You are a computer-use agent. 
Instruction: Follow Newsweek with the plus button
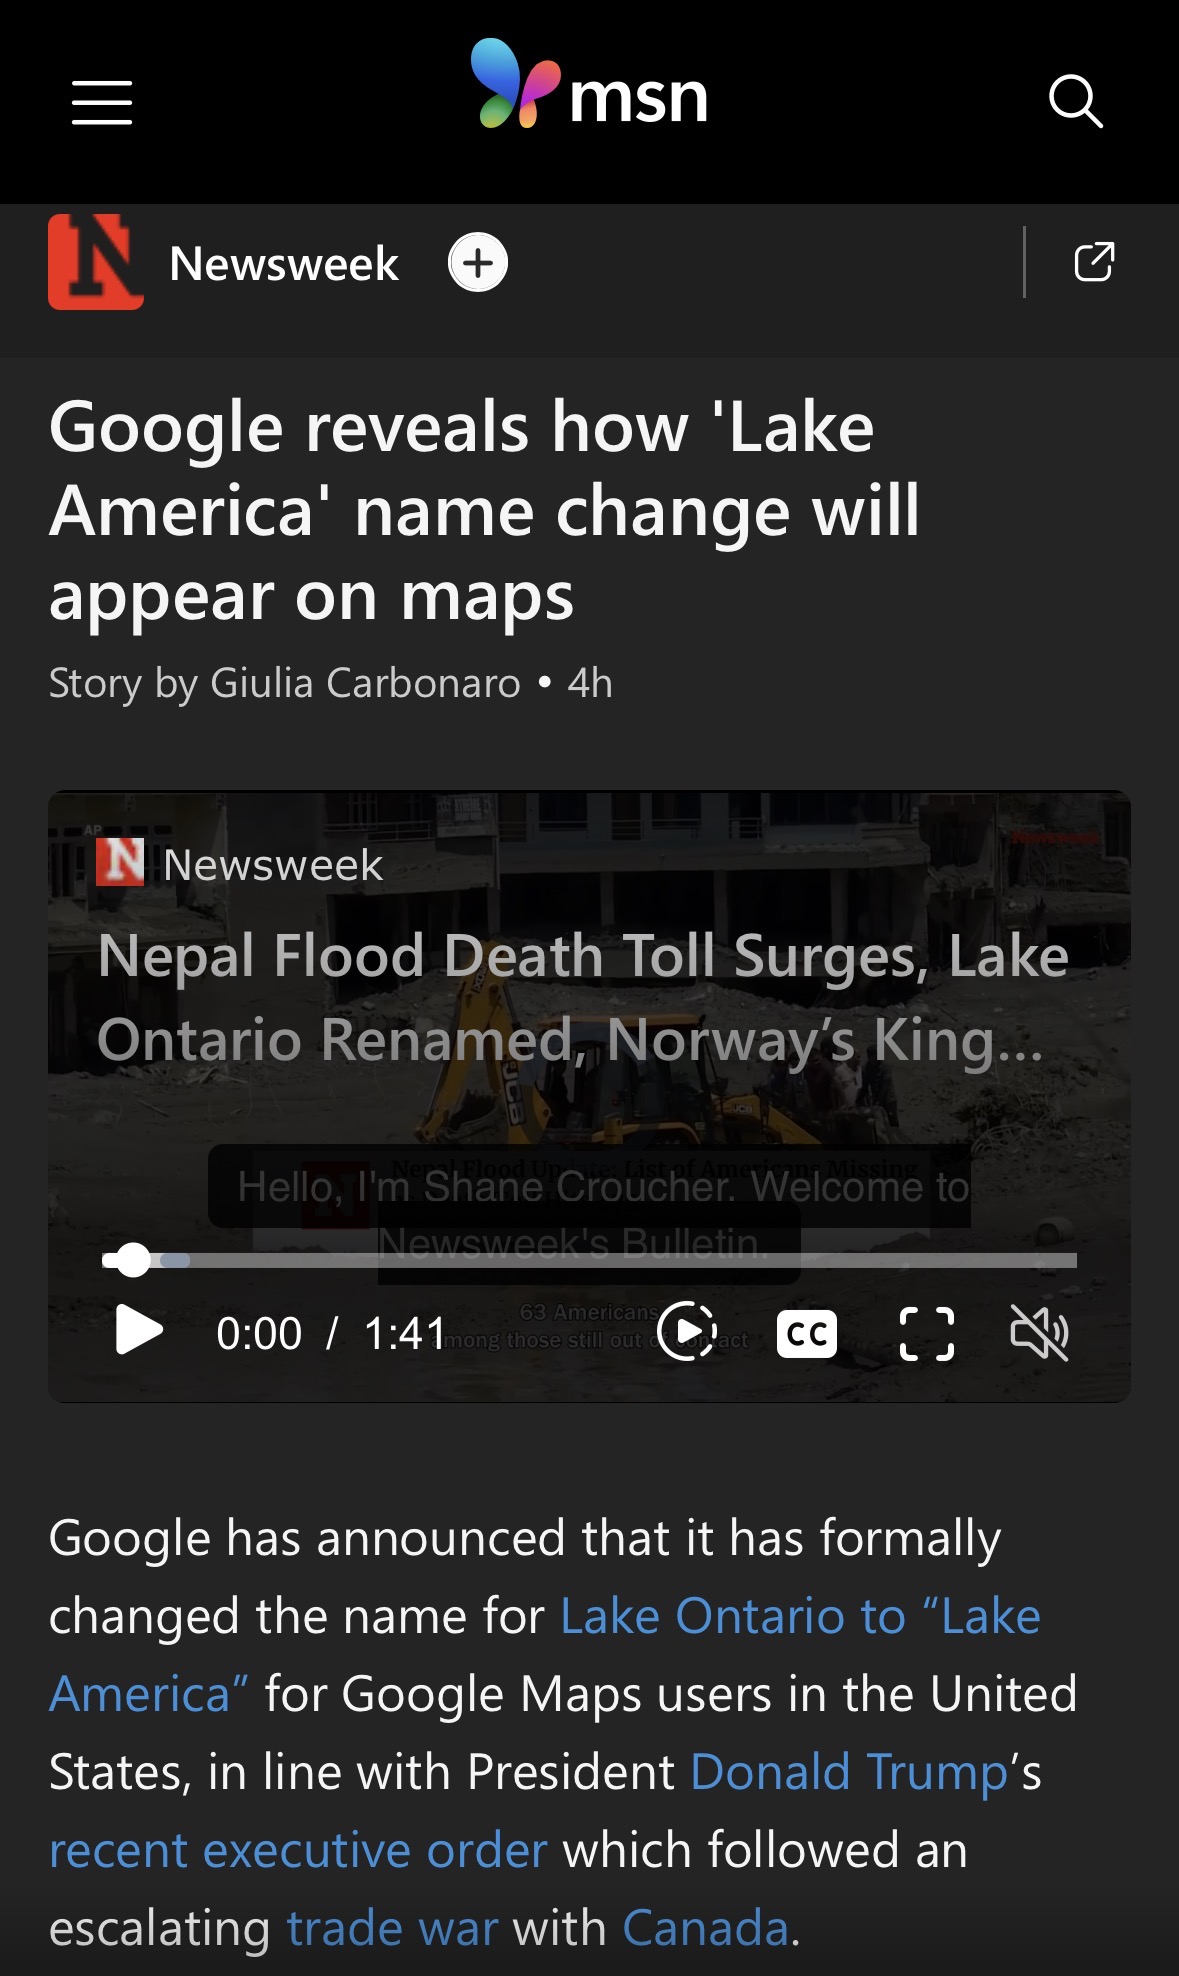[478, 263]
